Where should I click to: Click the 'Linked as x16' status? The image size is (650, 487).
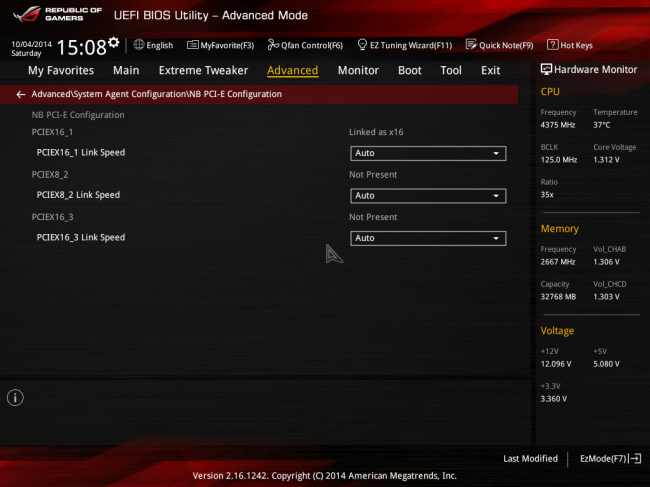click(376, 132)
